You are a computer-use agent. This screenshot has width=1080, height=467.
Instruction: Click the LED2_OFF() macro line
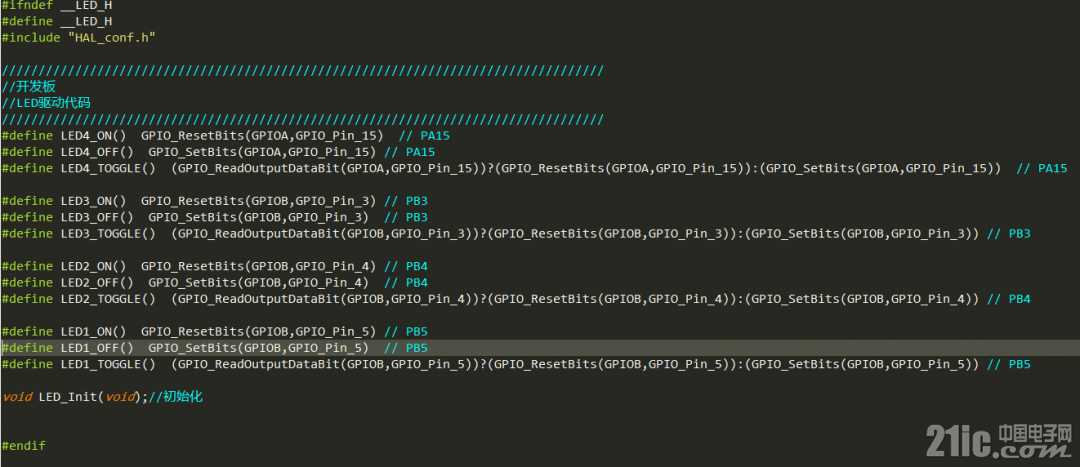pos(214,283)
